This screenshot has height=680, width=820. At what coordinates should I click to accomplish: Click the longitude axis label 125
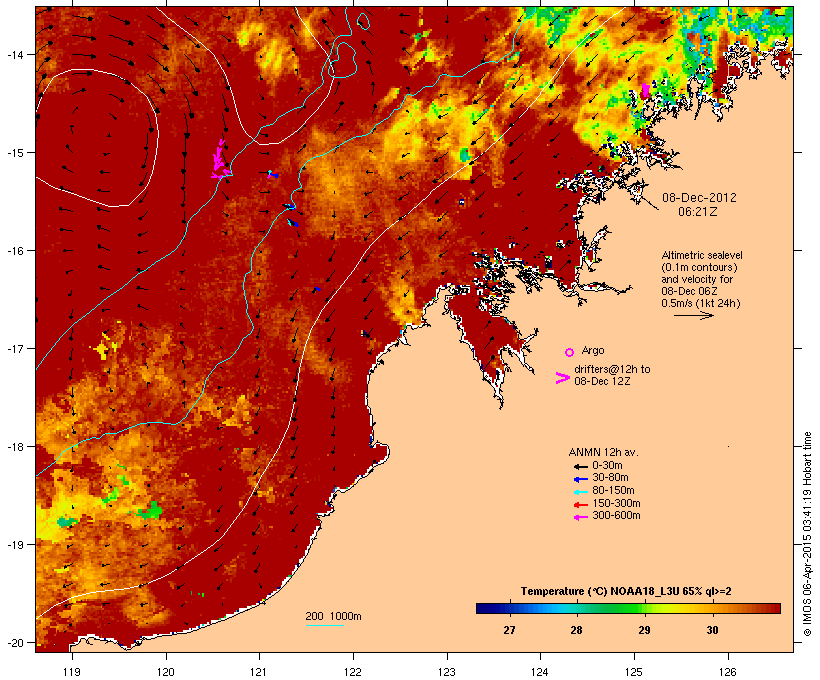click(x=634, y=672)
